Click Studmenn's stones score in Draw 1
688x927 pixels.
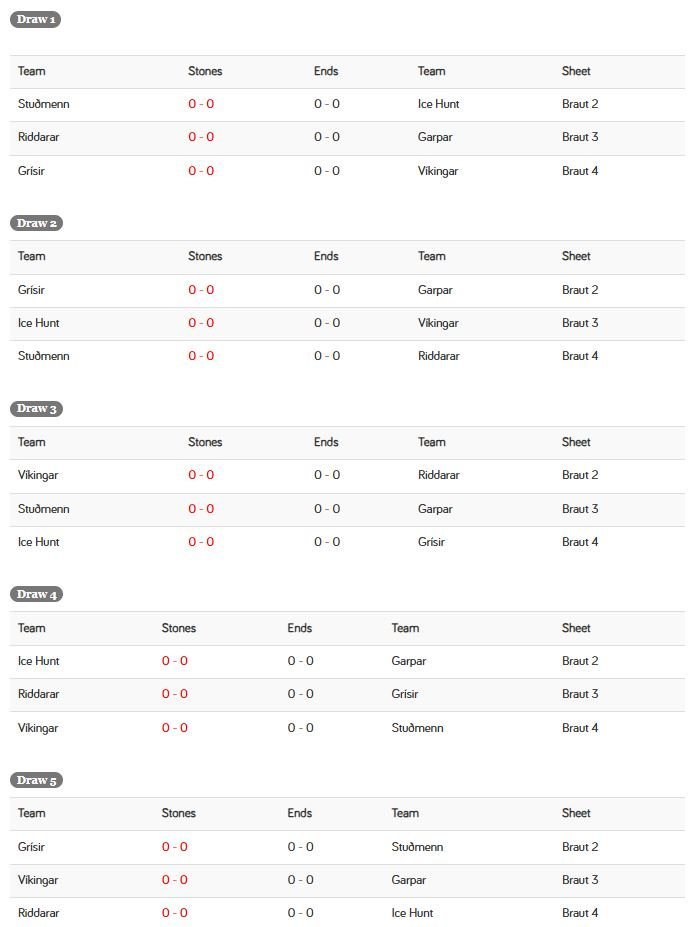(x=201, y=104)
